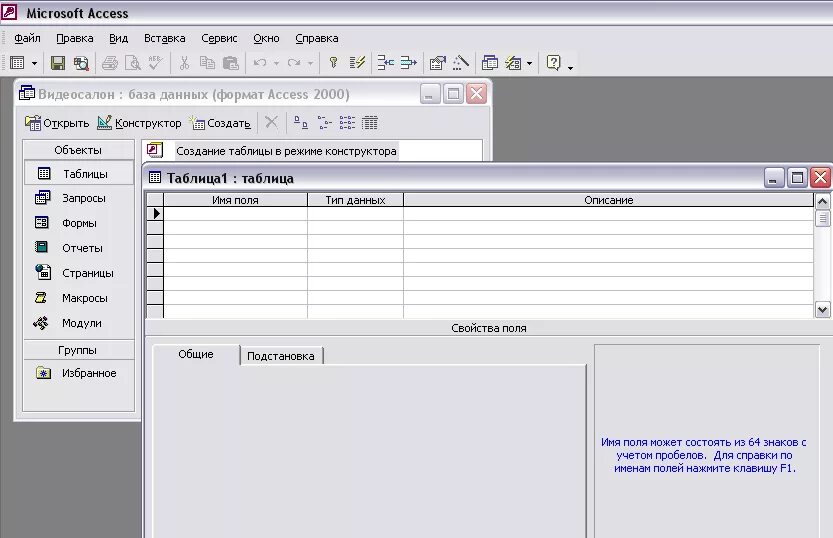Click the Build wand icon

[x=461, y=63]
